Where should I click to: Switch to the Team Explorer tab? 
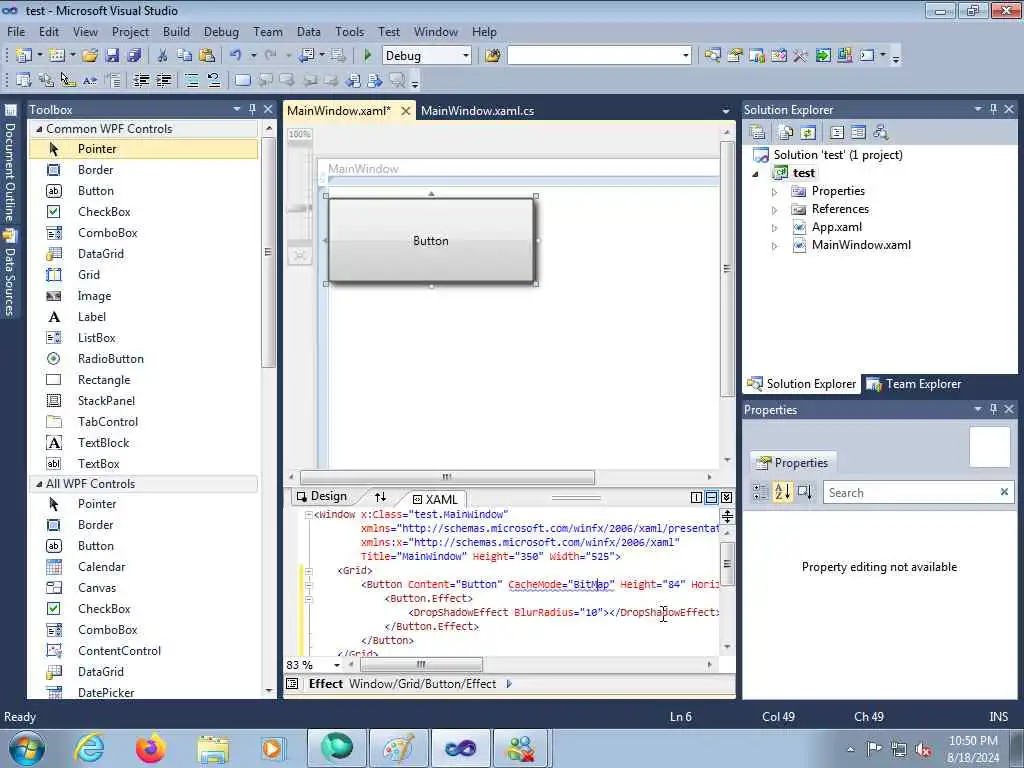[914, 384]
